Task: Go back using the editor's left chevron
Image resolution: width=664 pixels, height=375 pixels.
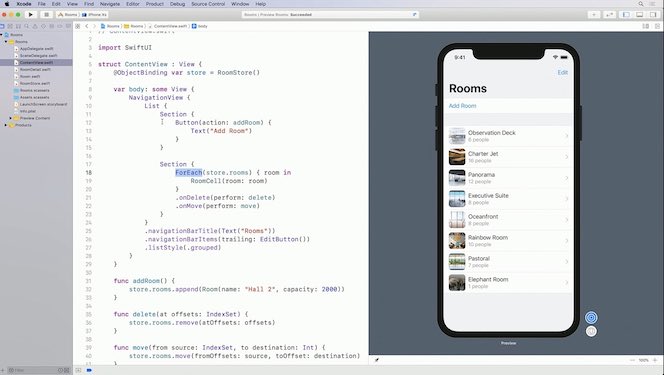Action: pyautogui.click(x=87, y=26)
